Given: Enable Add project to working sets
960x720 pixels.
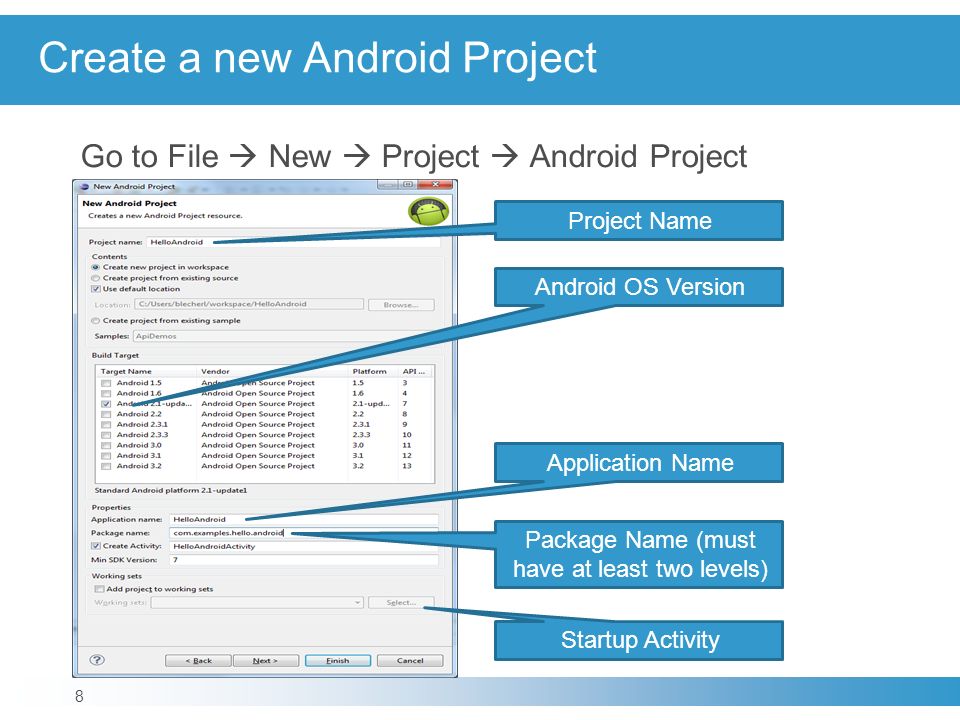Looking at the screenshot, I should [x=99, y=589].
